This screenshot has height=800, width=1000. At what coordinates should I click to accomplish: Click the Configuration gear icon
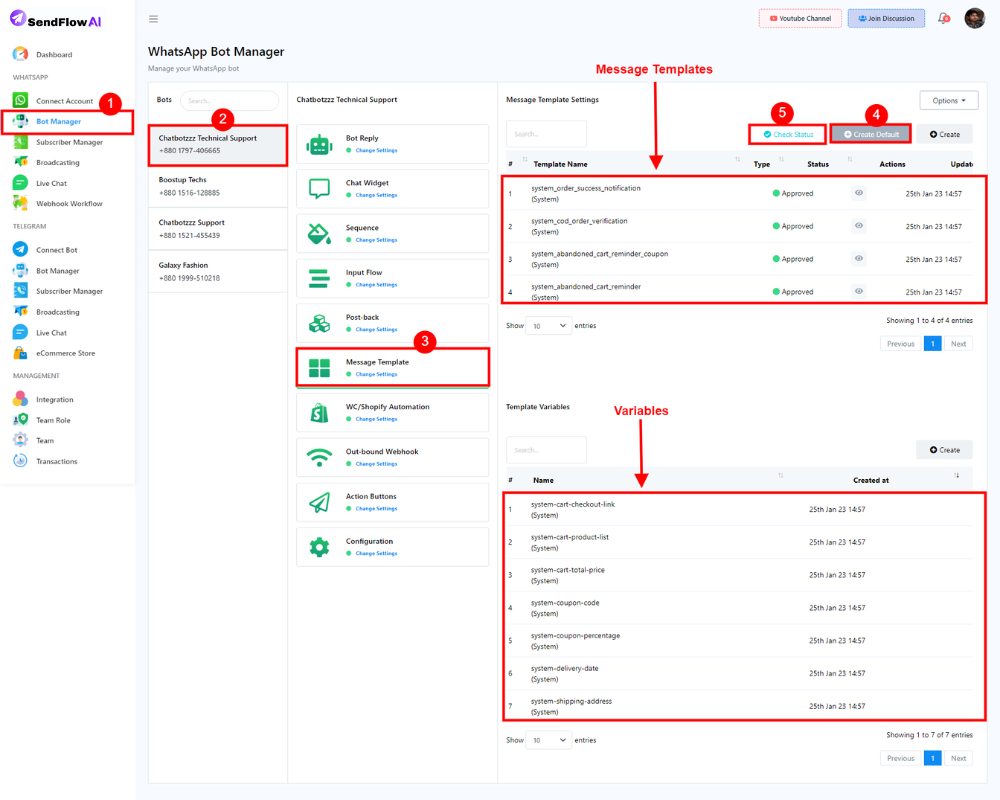320,547
